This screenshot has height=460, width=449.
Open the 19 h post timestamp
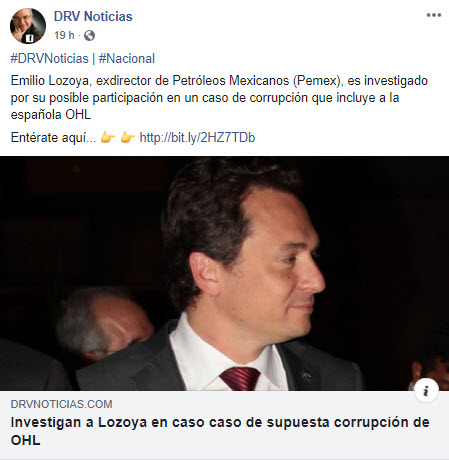click(x=64, y=35)
